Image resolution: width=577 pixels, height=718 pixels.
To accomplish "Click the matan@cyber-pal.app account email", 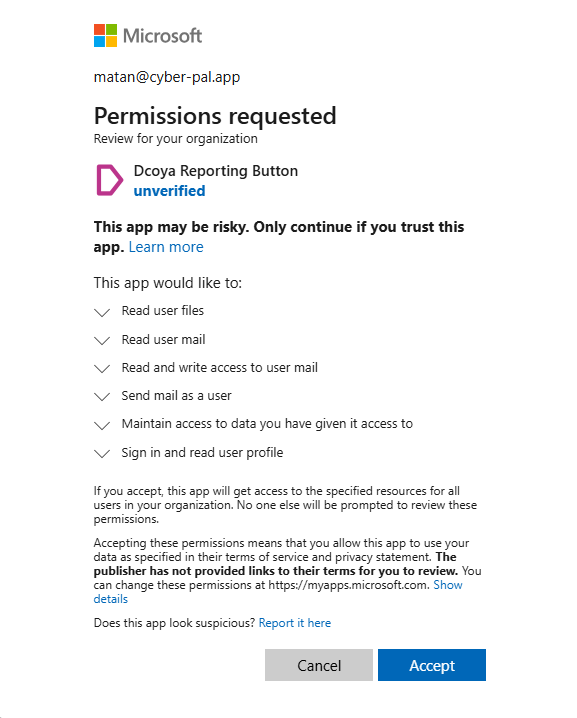I will point(167,77).
